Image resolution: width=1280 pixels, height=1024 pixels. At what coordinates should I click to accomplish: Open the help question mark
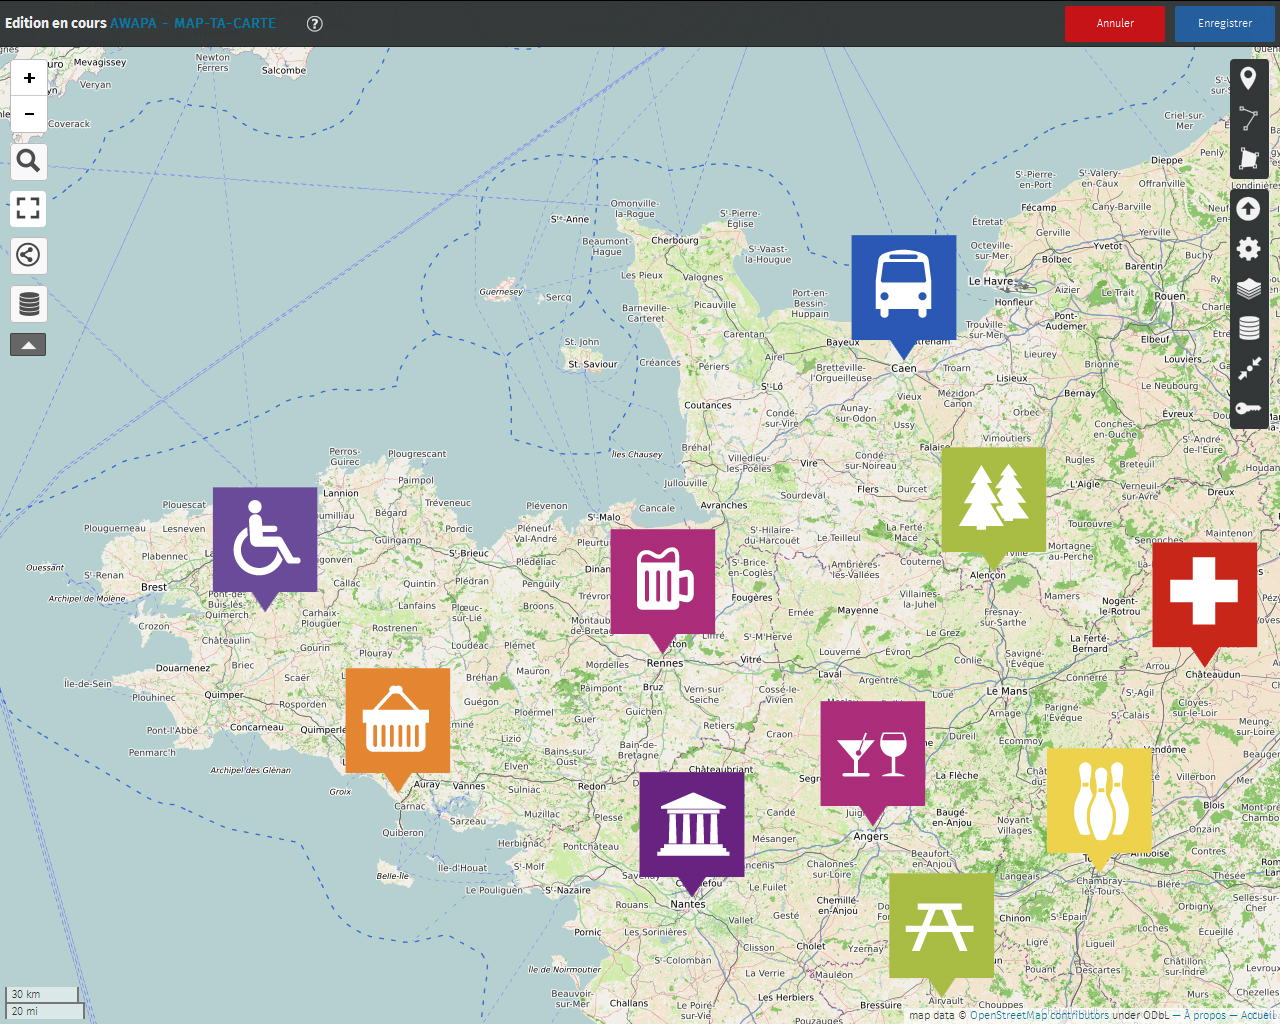click(314, 23)
